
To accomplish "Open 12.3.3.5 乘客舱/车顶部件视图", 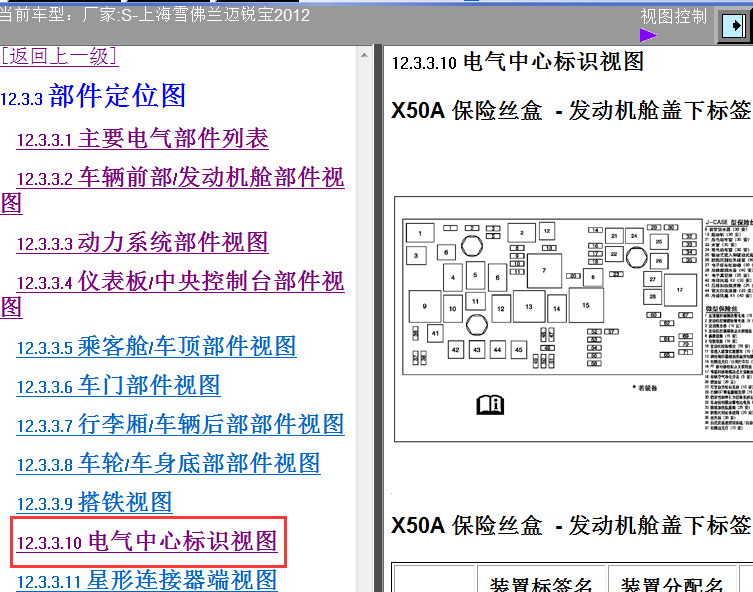I will coord(156,346).
